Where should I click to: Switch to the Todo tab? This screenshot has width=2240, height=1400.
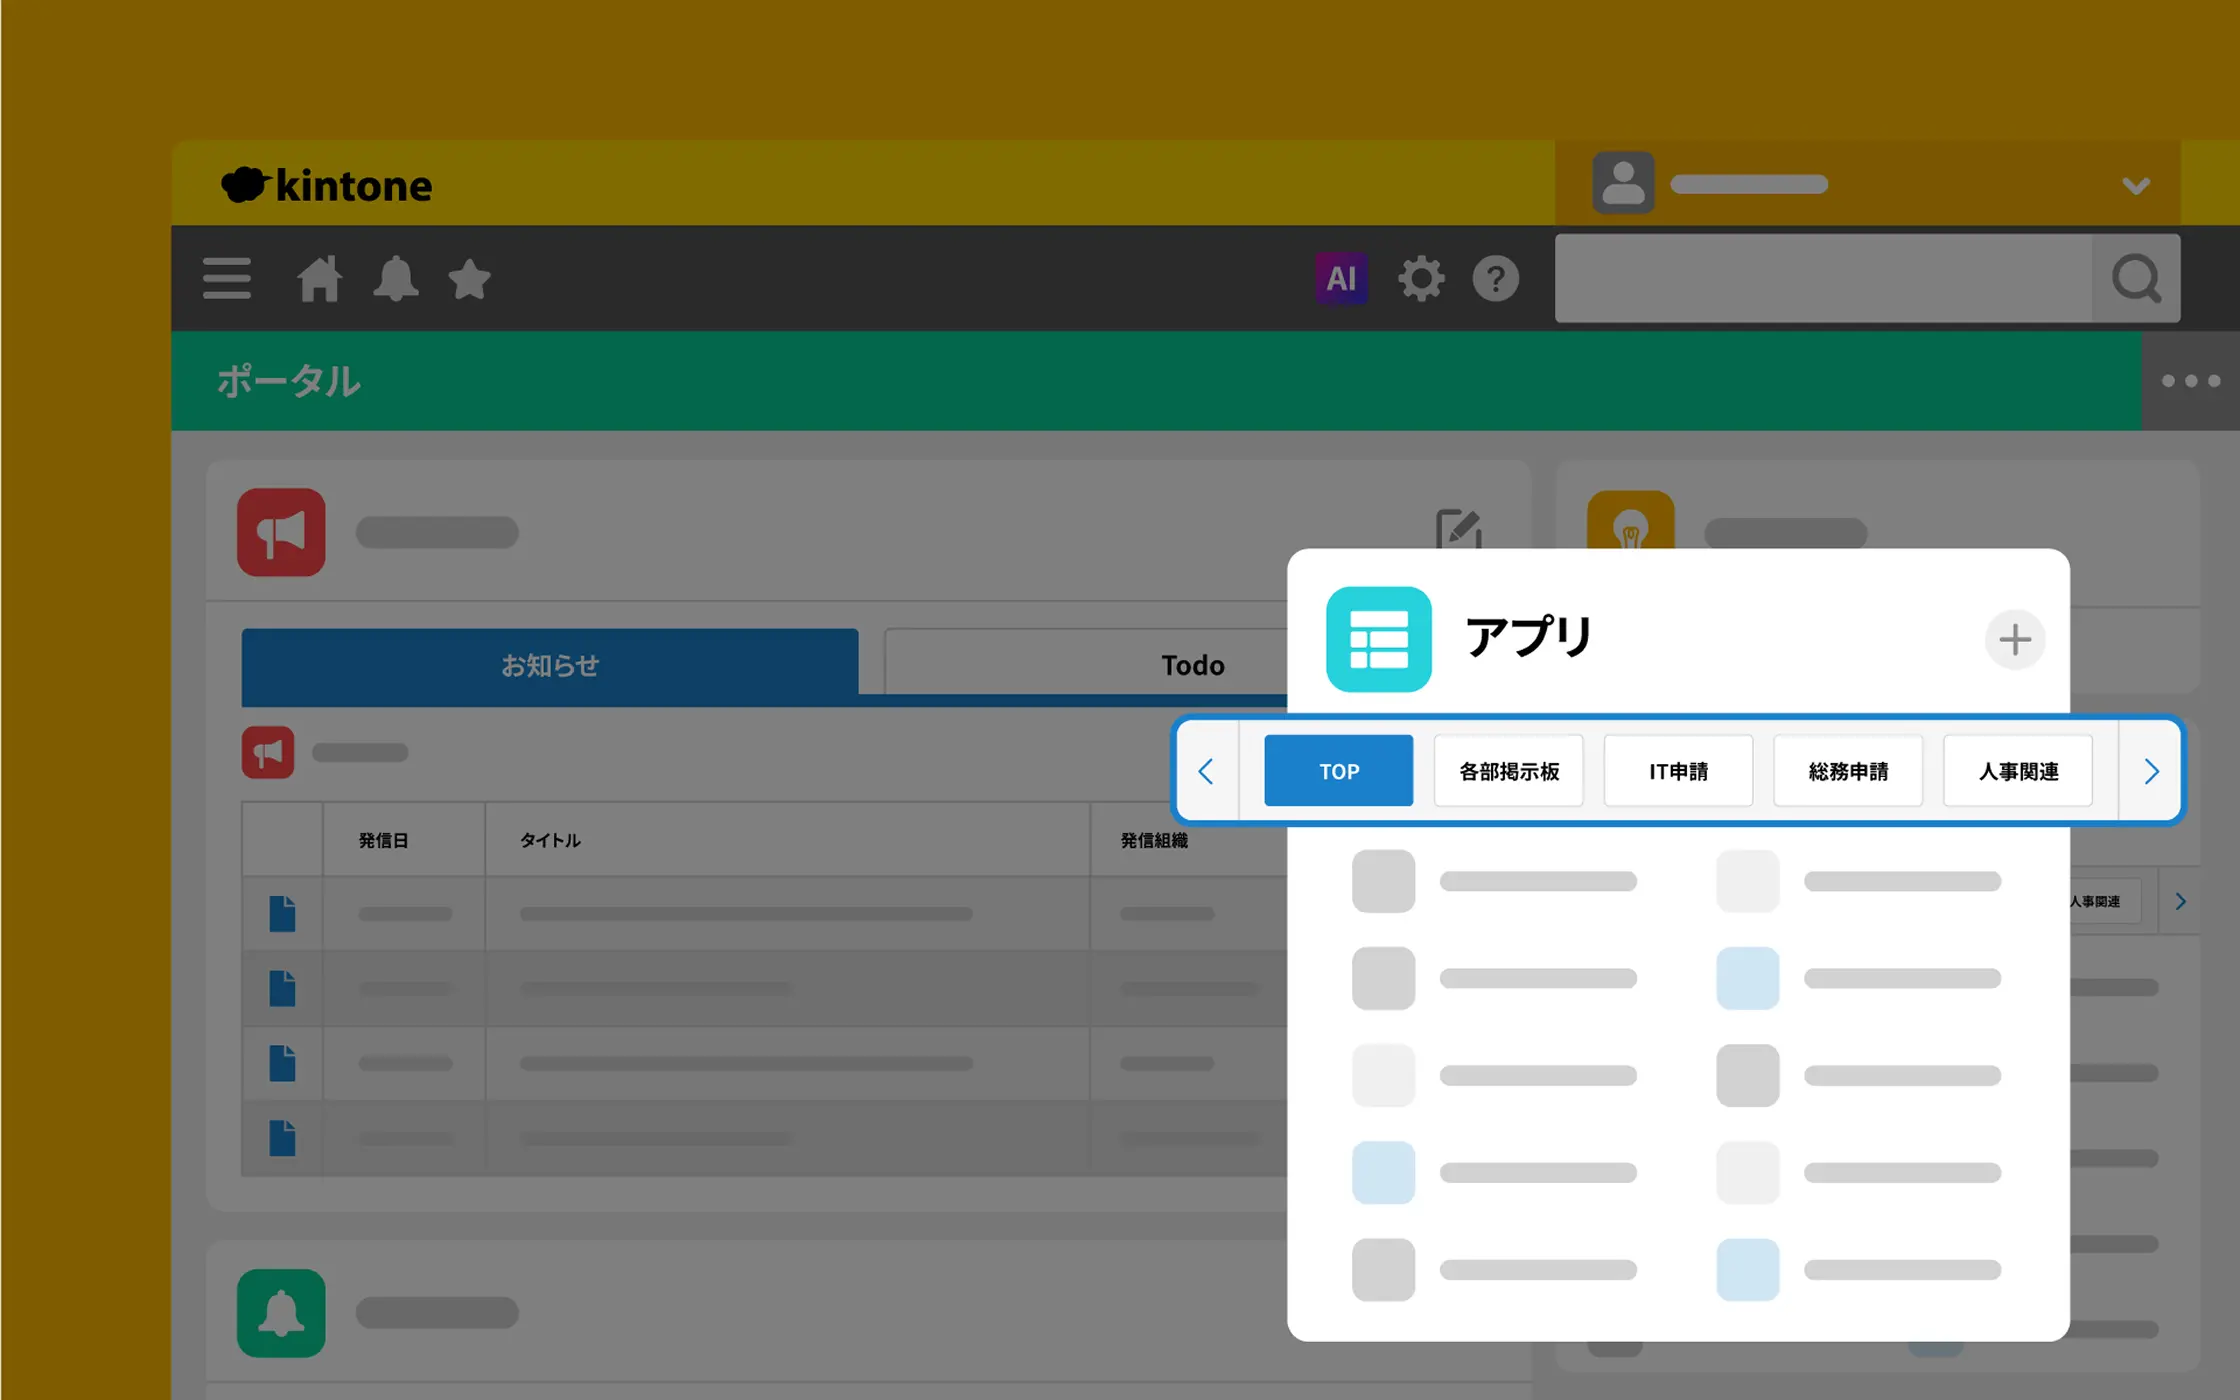coord(1192,665)
